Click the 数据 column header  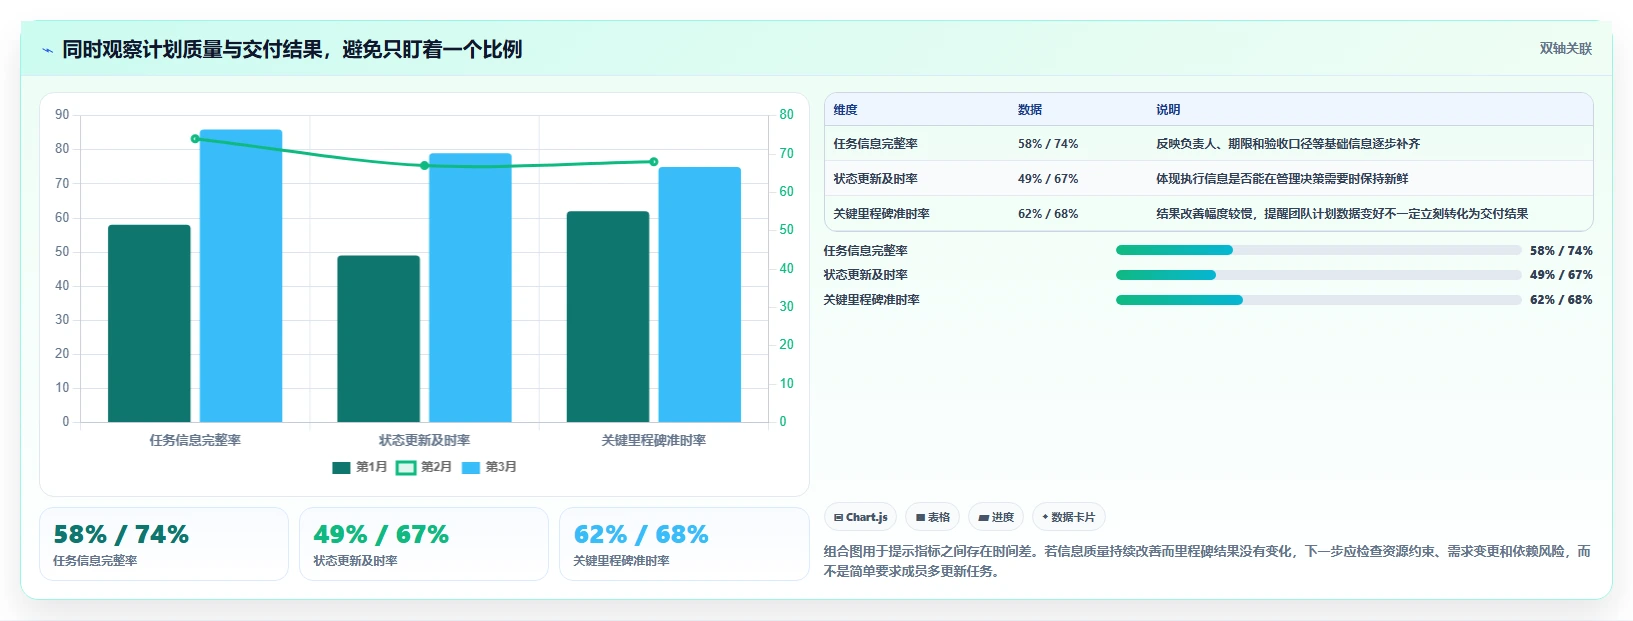(x=1030, y=110)
